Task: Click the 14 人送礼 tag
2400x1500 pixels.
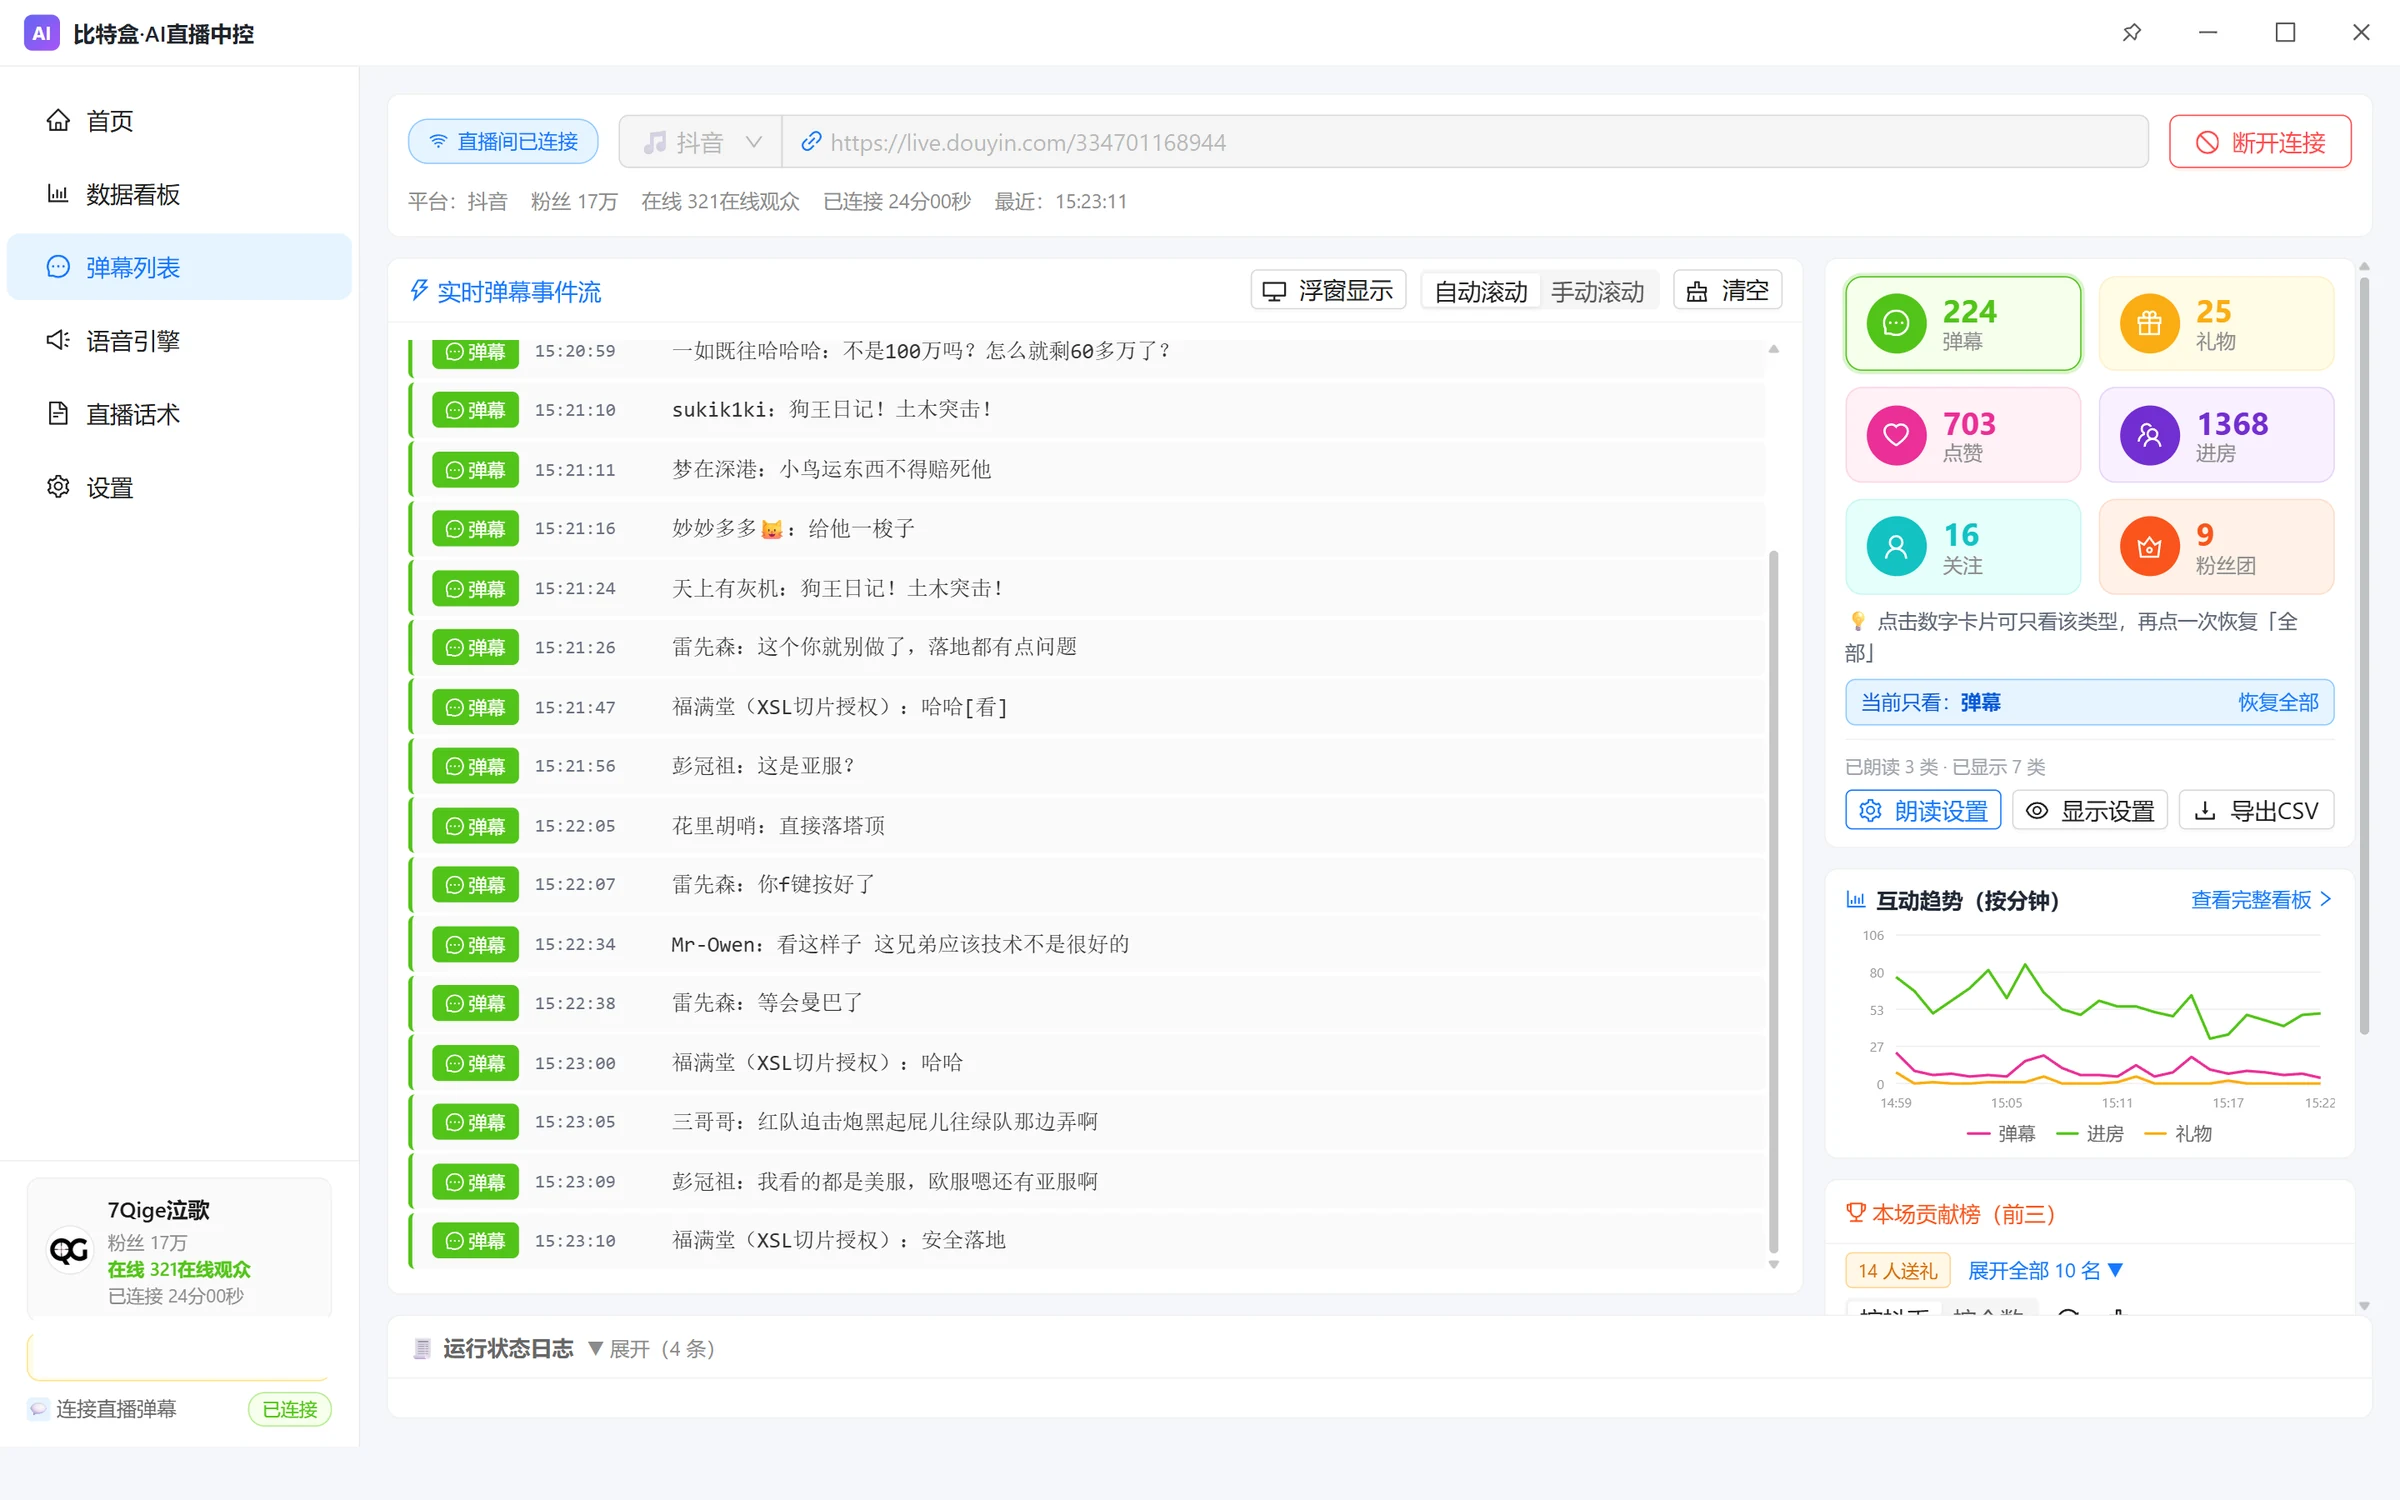Action: (1898, 1270)
